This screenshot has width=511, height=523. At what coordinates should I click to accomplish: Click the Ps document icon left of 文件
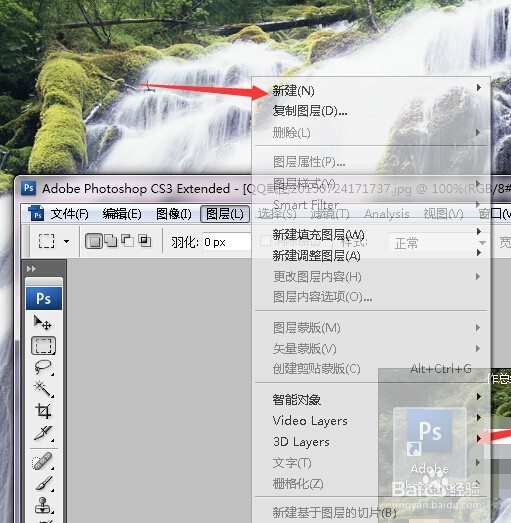tap(36, 213)
